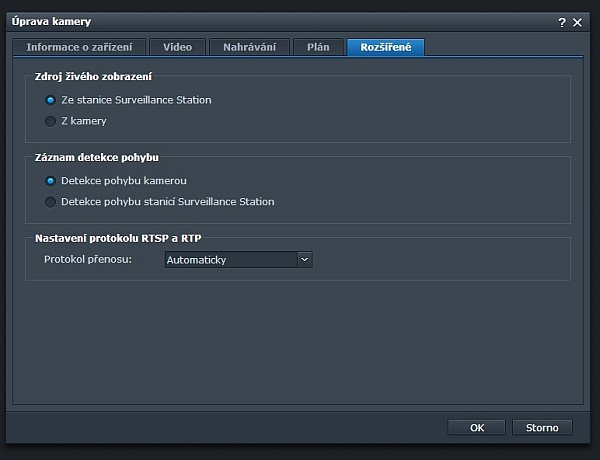The image size is (600, 460).
Task: Go to the Nahrávání tab
Action: click(249, 47)
